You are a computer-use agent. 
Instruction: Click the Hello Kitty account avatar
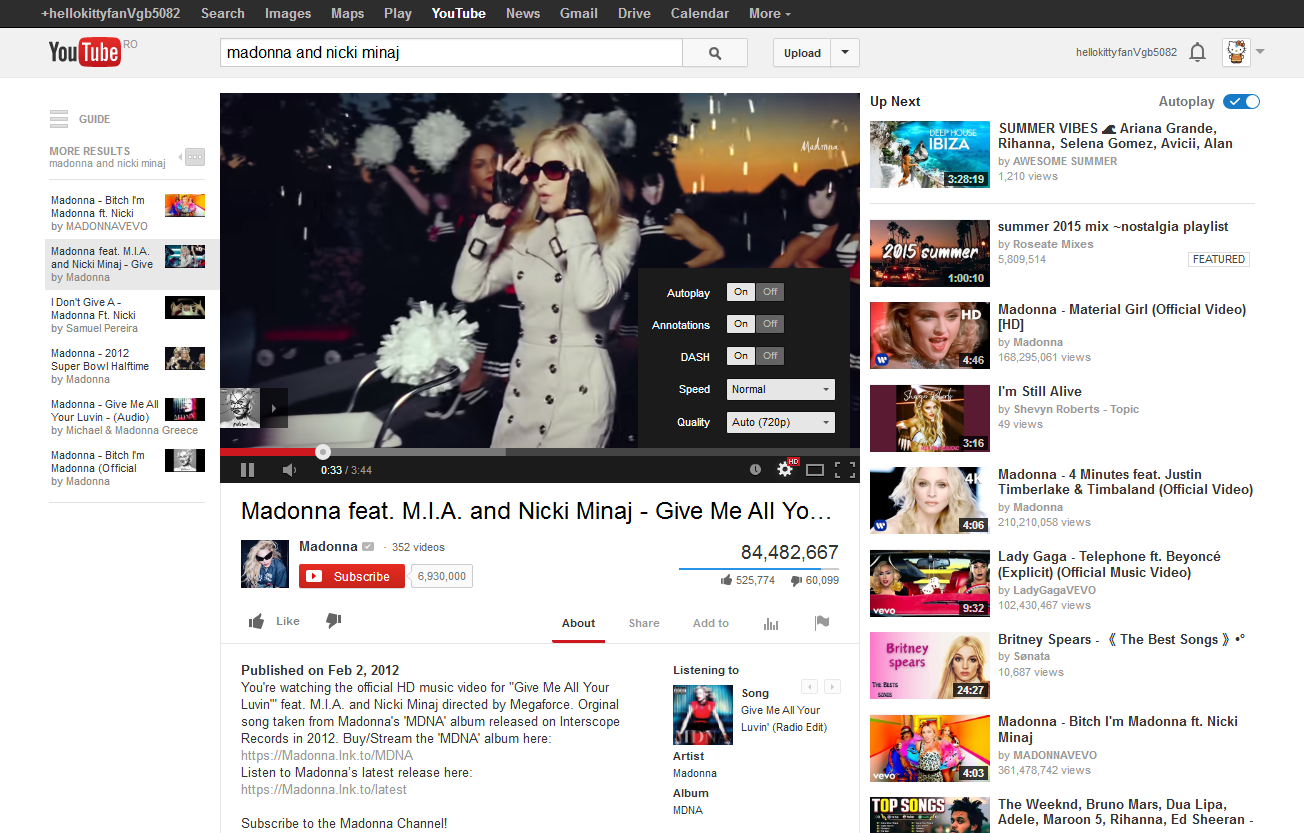click(1236, 53)
